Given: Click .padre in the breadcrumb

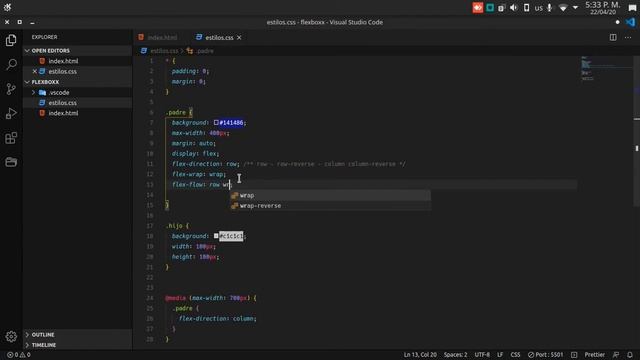Looking at the screenshot, I should 205,51.
